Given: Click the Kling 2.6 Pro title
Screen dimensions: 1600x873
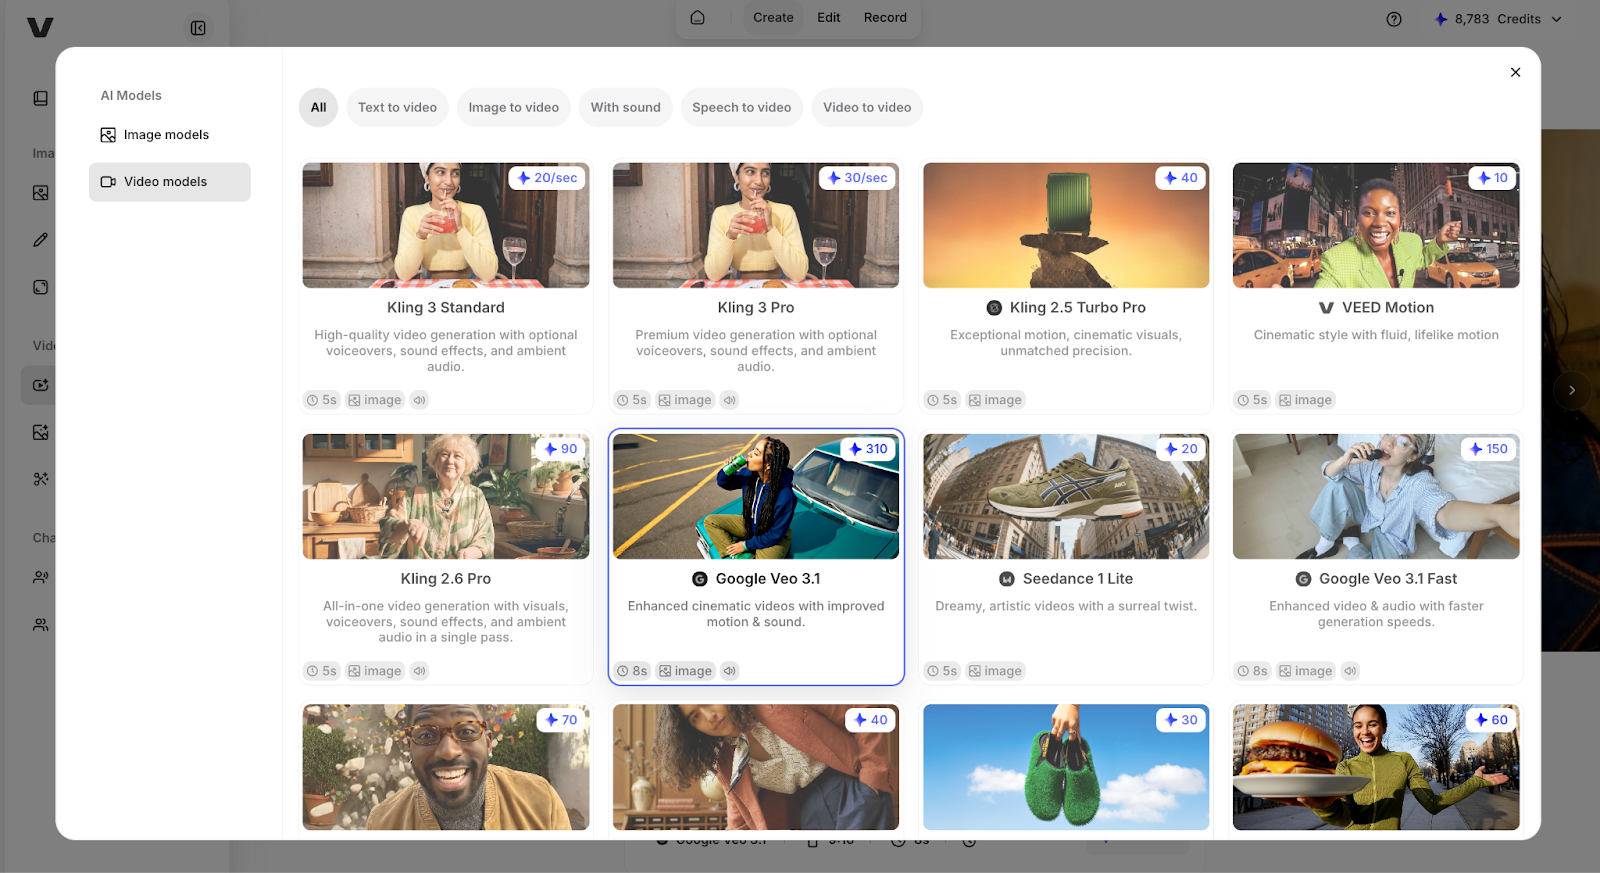Looking at the screenshot, I should tap(446, 579).
